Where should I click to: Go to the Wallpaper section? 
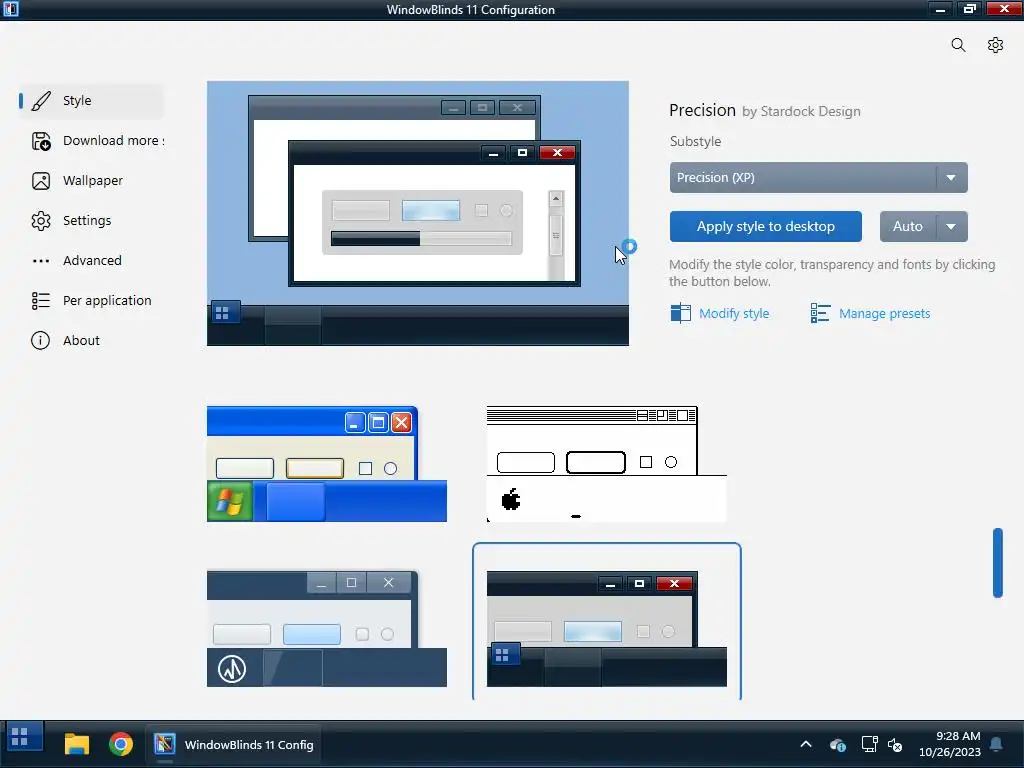(x=91, y=181)
